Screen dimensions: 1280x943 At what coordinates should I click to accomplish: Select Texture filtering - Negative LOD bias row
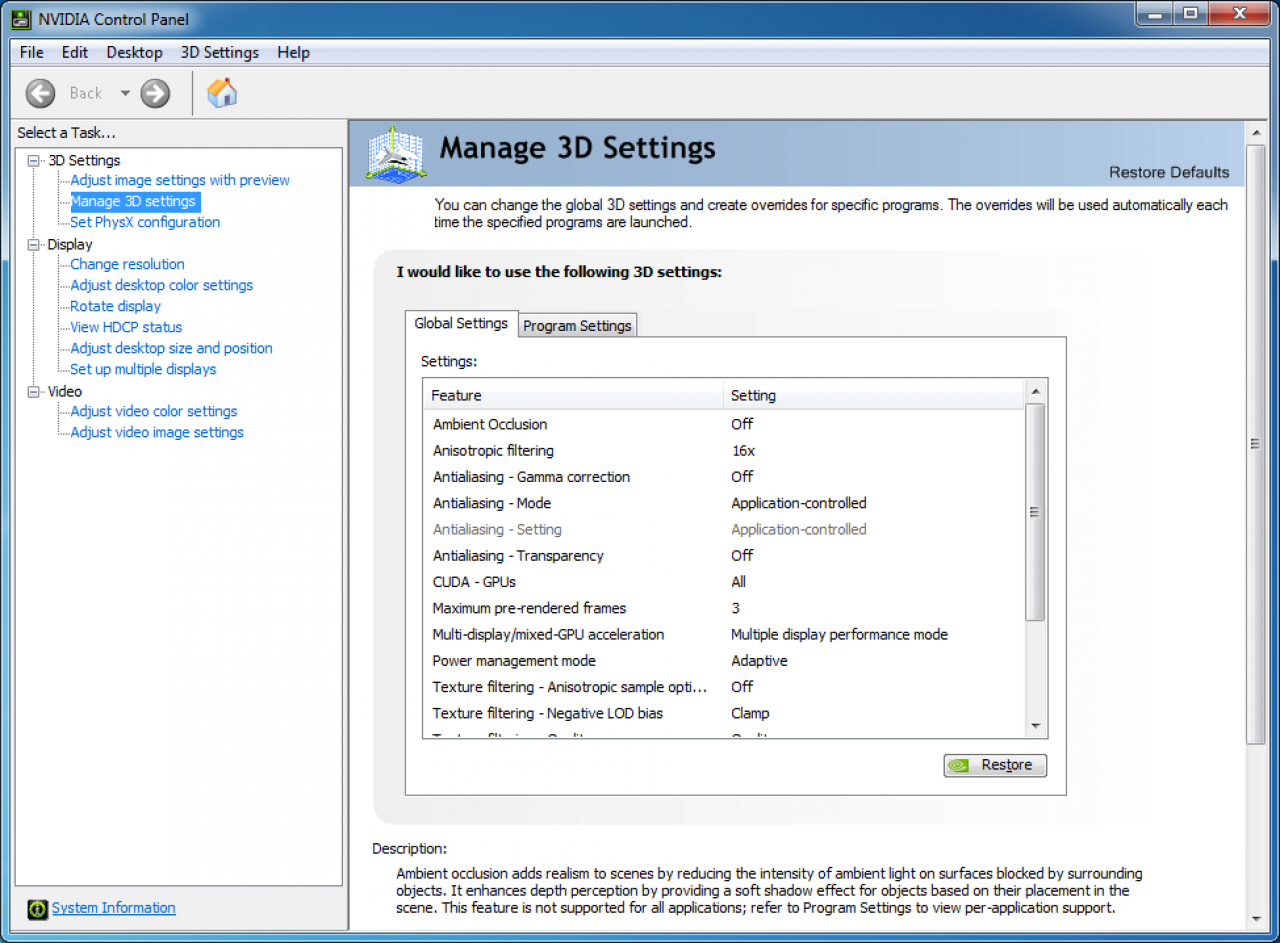724,713
